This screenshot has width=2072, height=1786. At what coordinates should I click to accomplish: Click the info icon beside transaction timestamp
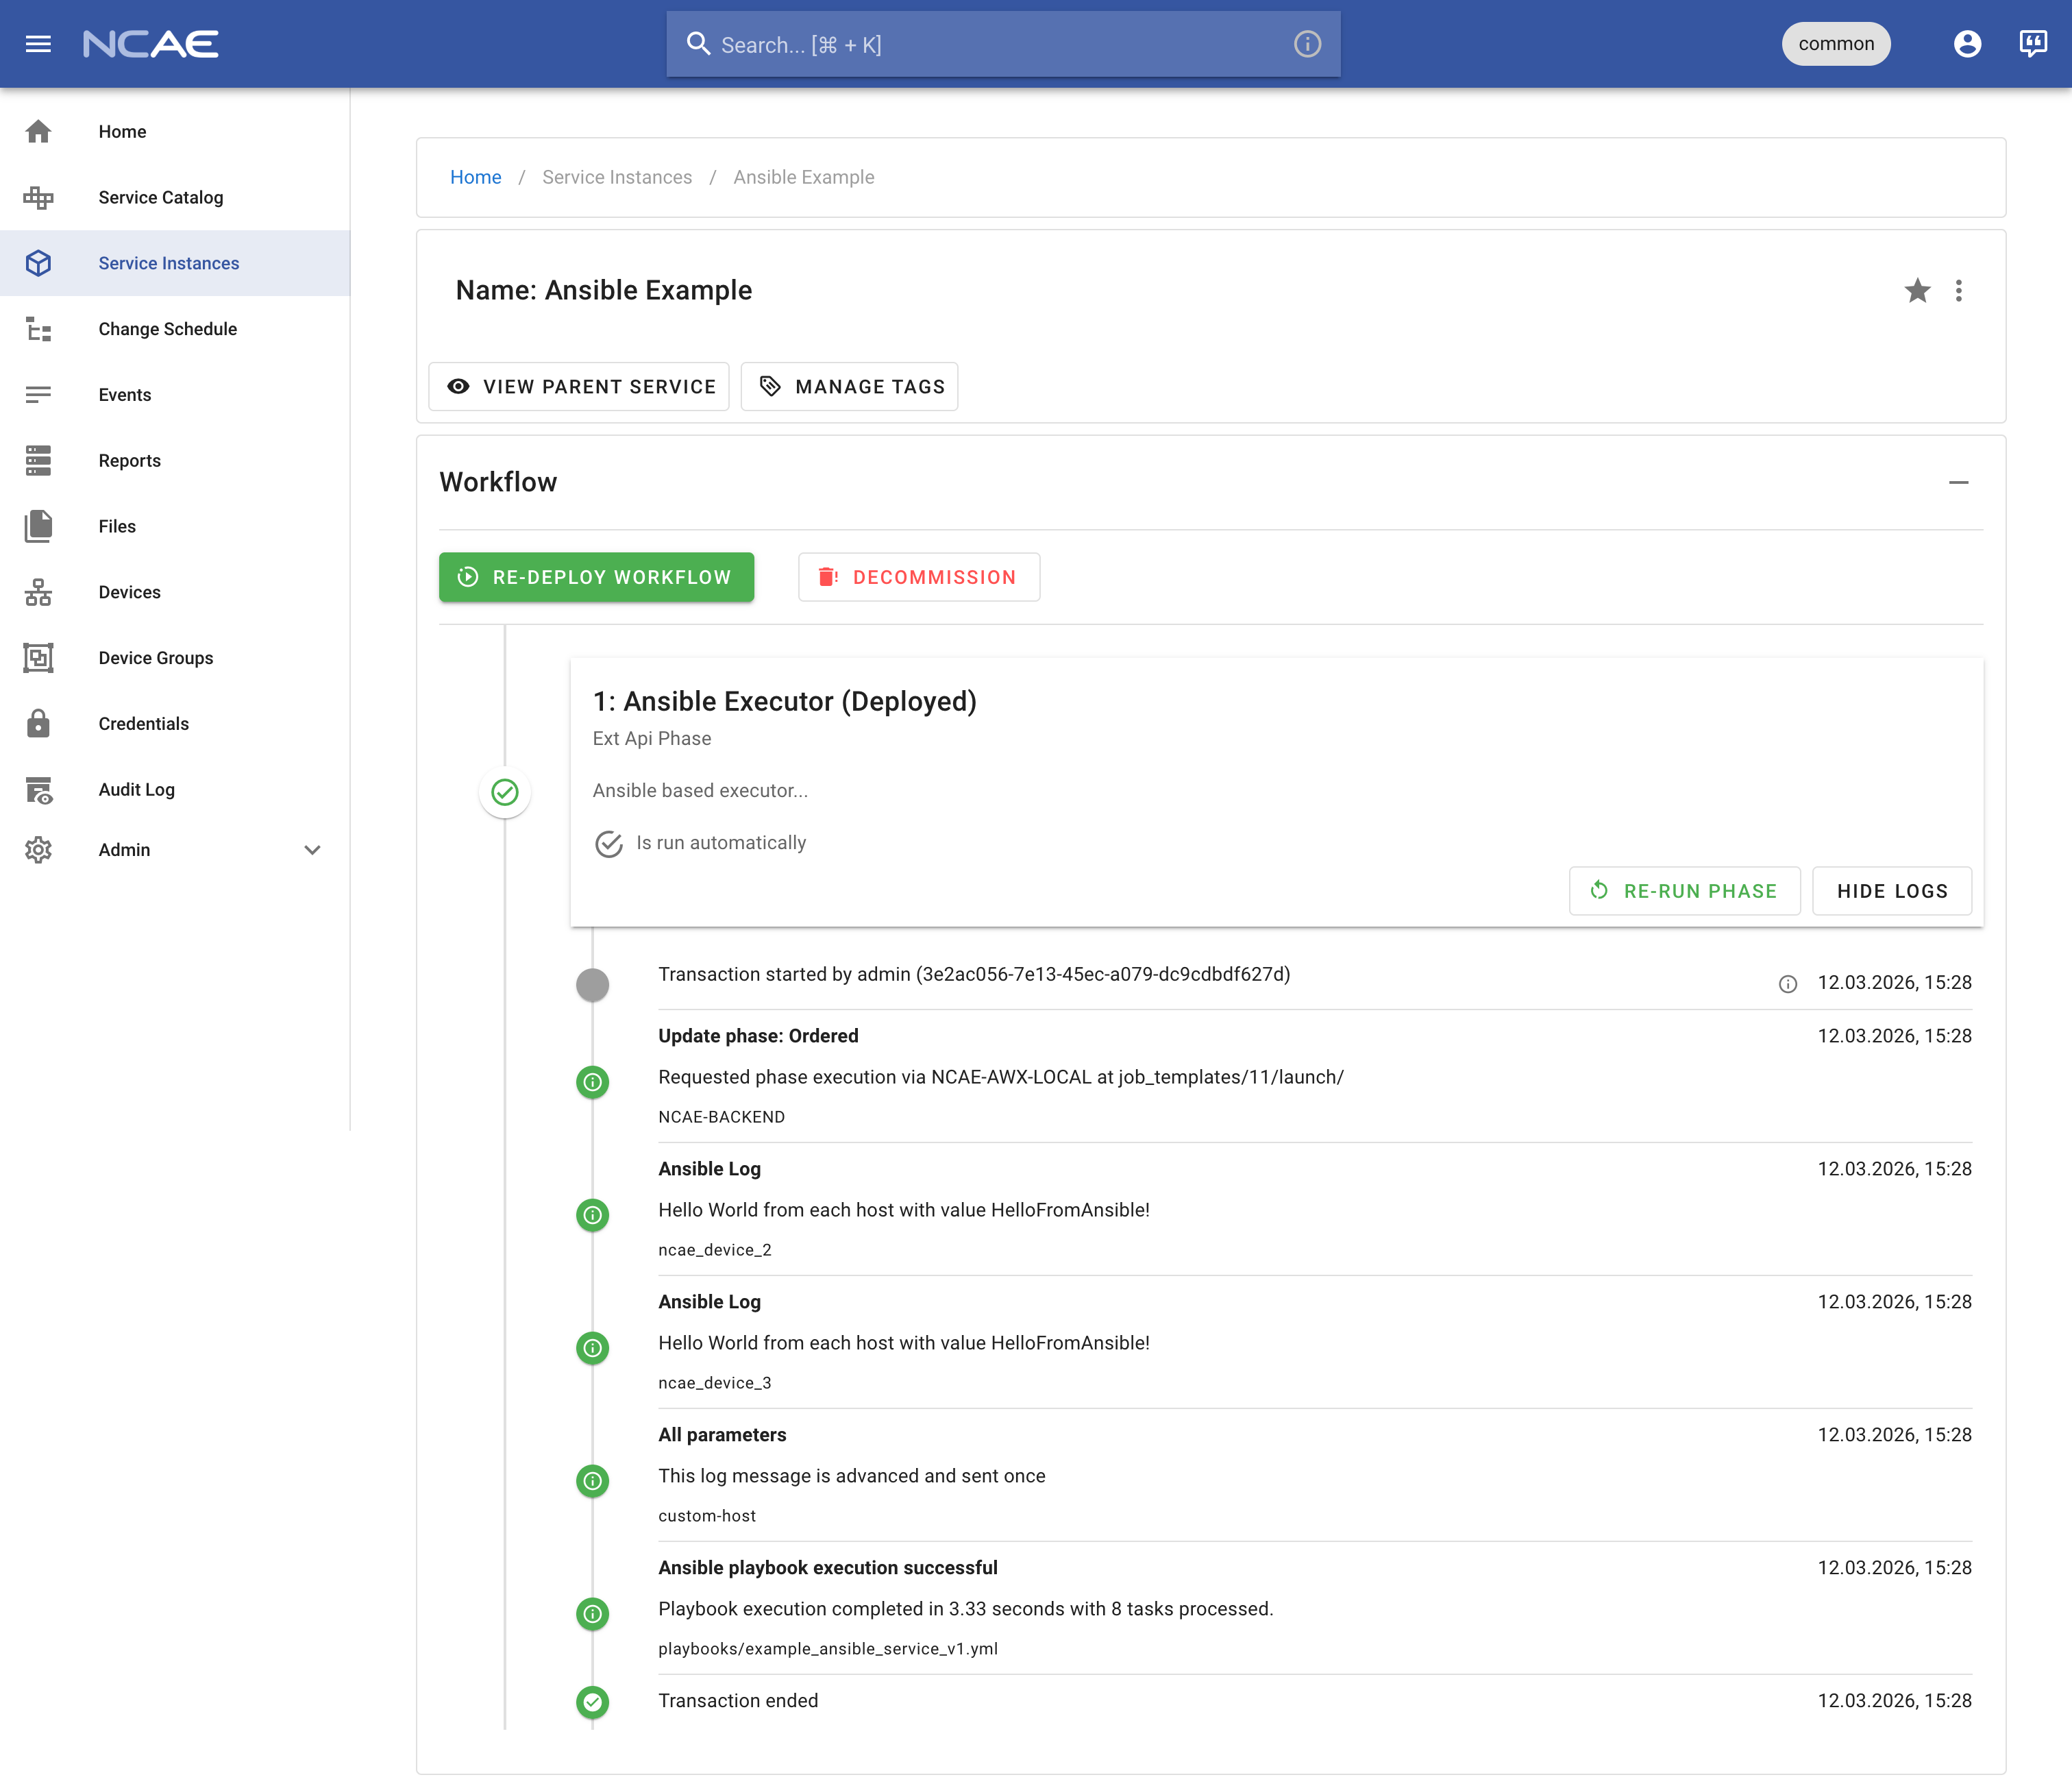click(x=1788, y=984)
